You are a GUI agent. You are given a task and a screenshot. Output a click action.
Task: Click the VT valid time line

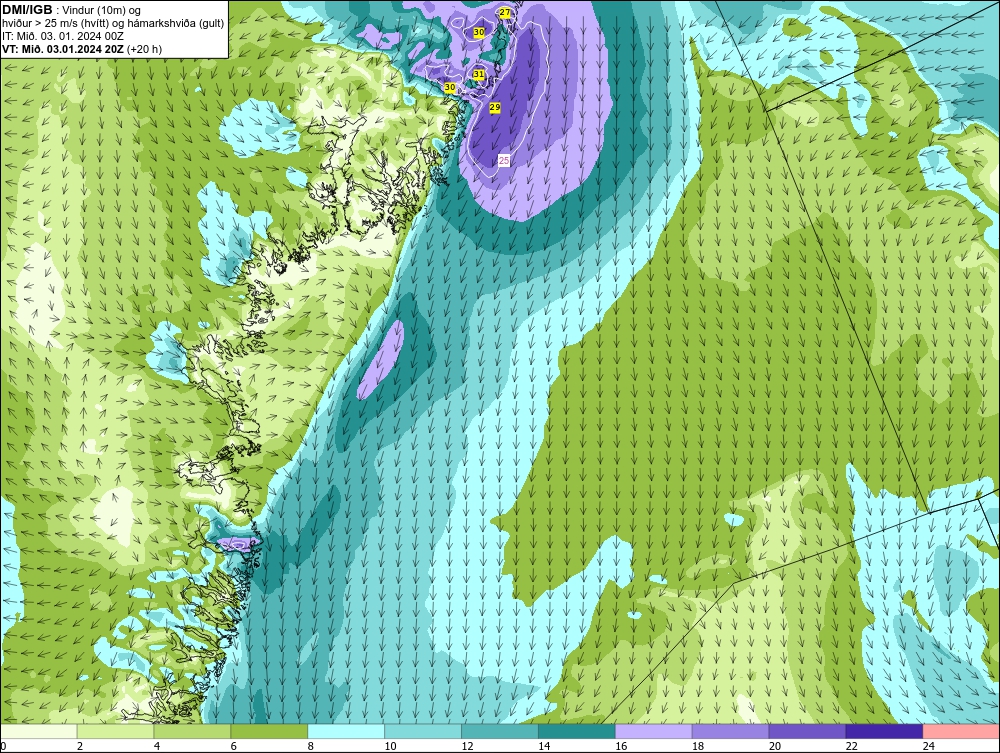pyautogui.click(x=82, y=49)
